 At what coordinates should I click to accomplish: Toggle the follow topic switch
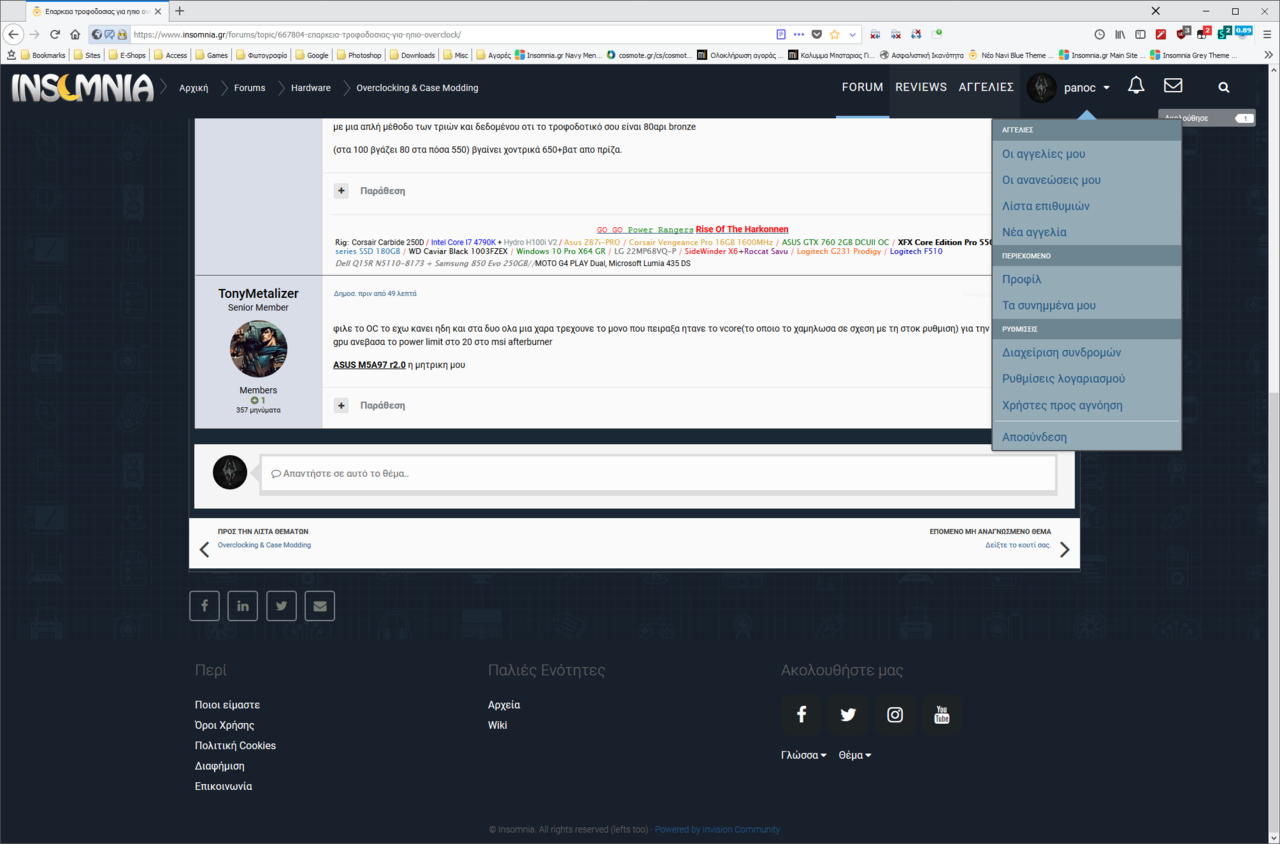click(1243, 118)
